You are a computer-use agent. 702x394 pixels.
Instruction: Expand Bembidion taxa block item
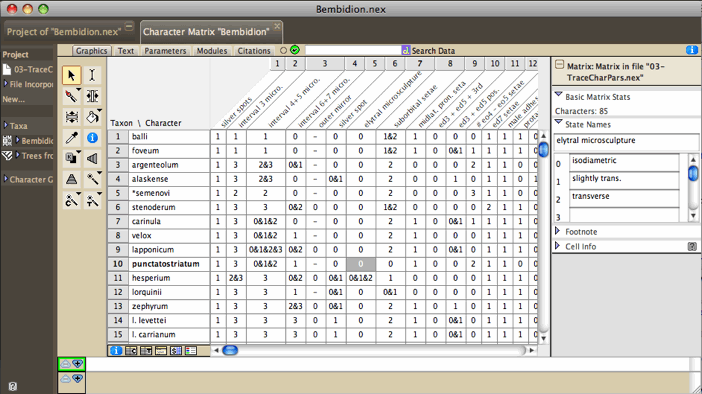point(17,140)
